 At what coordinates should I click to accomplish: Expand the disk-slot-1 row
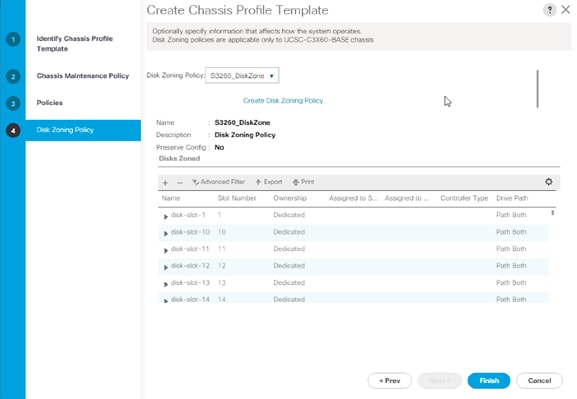166,216
